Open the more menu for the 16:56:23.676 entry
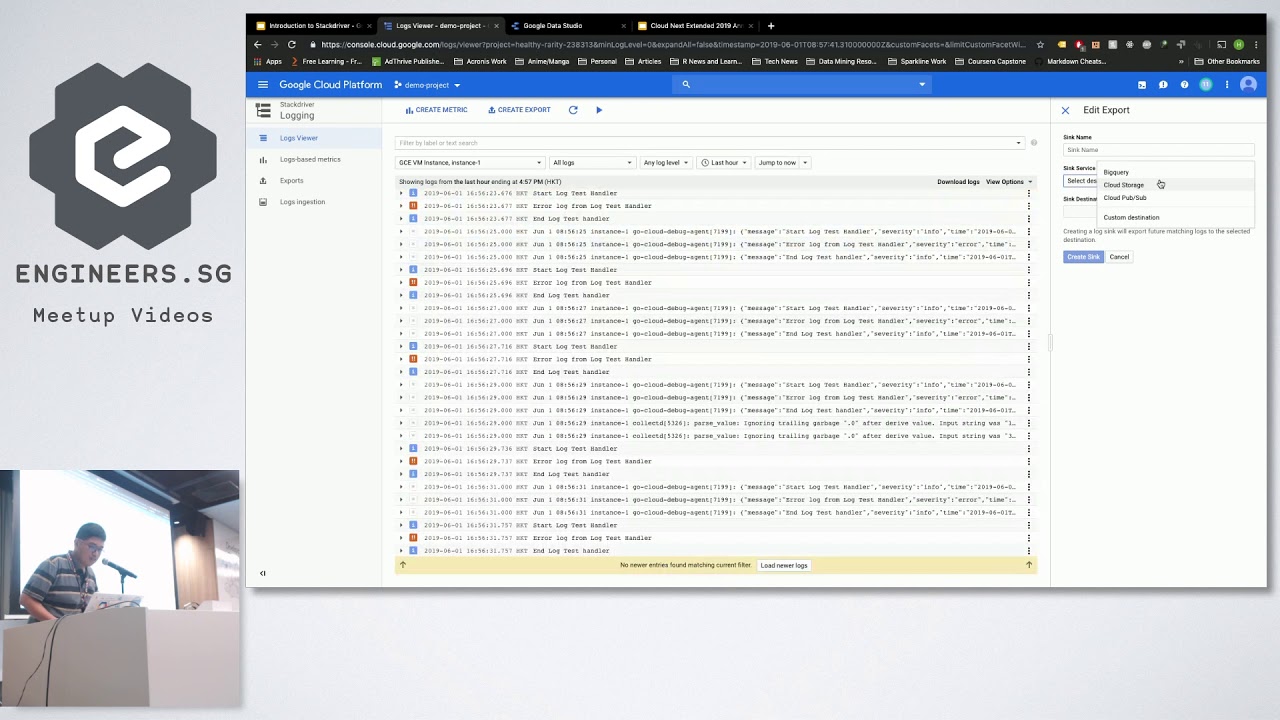The width and height of the screenshot is (1280, 720). tap(1028, 193)
